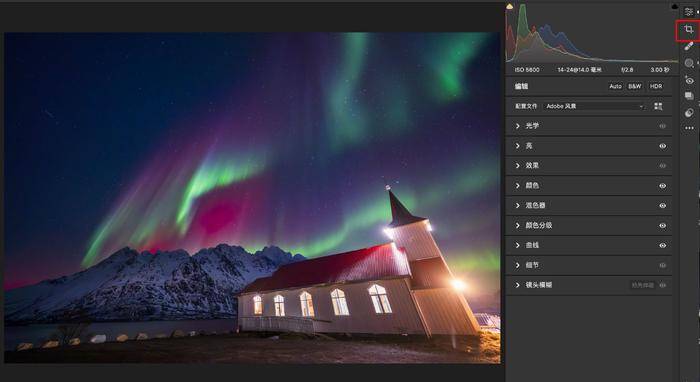Open the Edit sliders tool icon
The width and height of the screenshot is (700, 382).
pyautogui.click(x=689, y=12)
